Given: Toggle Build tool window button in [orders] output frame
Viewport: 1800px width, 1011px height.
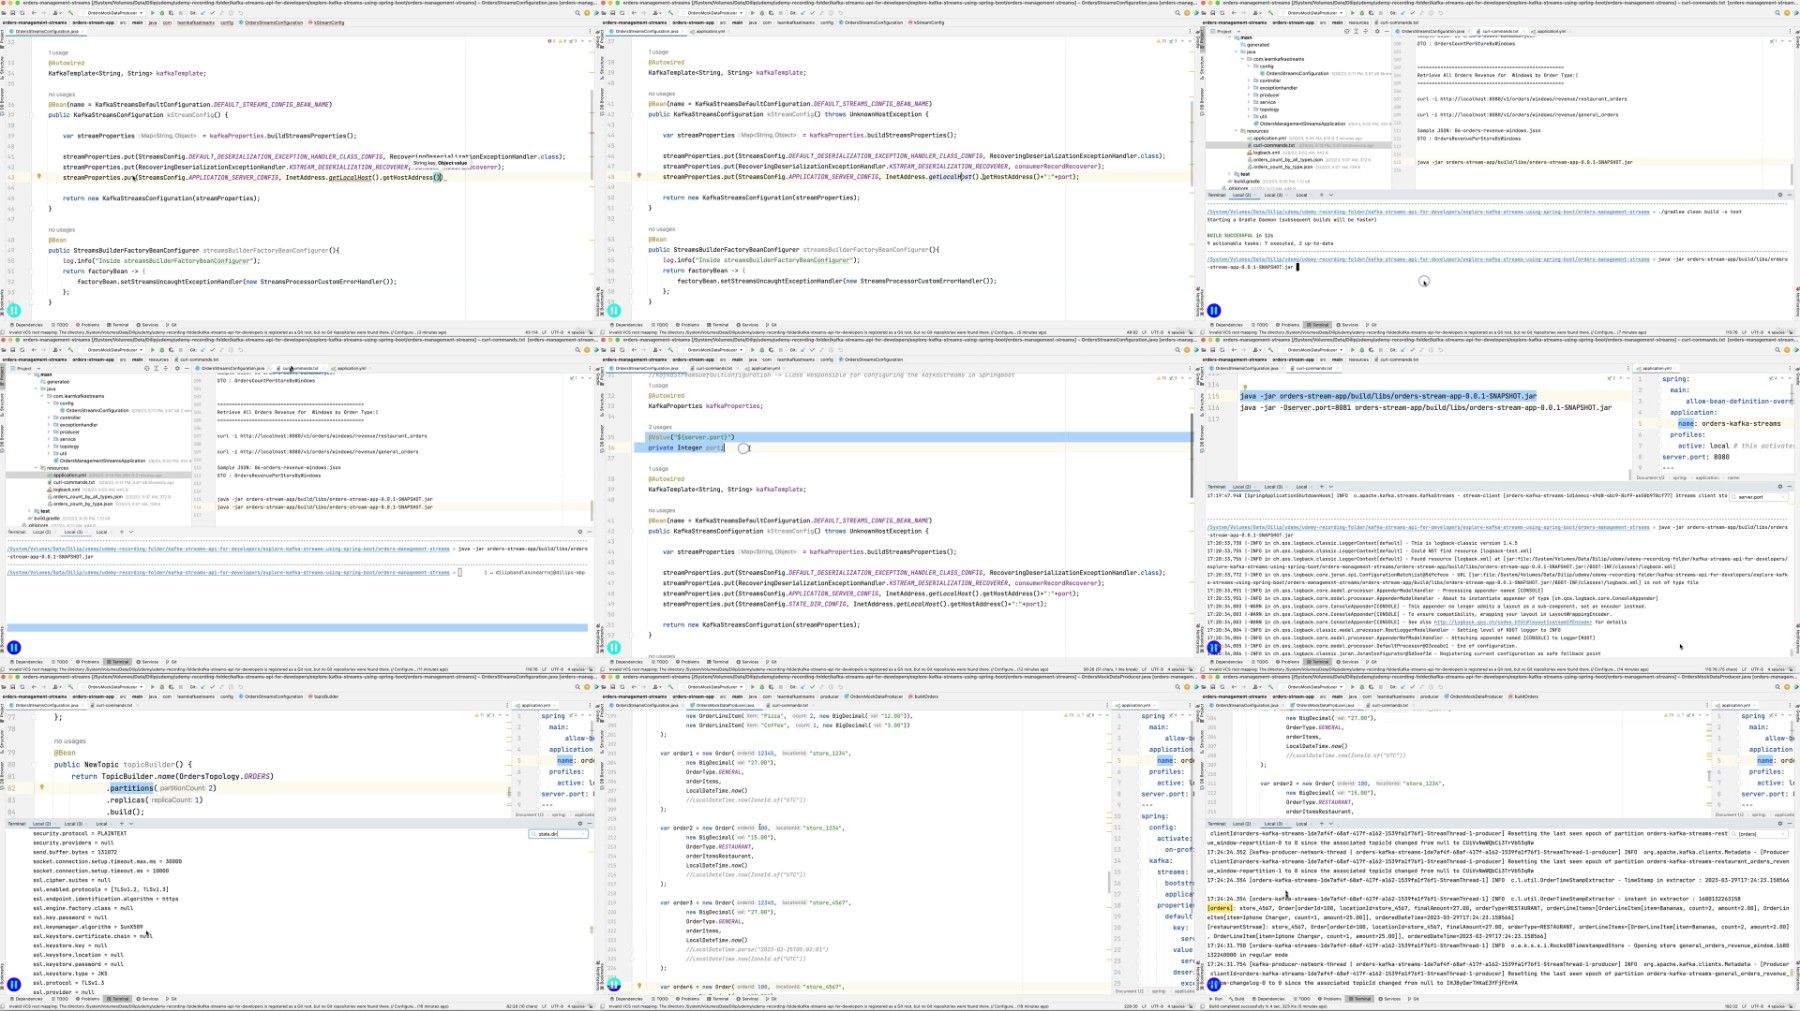Looking at the screenshot, I should (x=1237, y=999).
